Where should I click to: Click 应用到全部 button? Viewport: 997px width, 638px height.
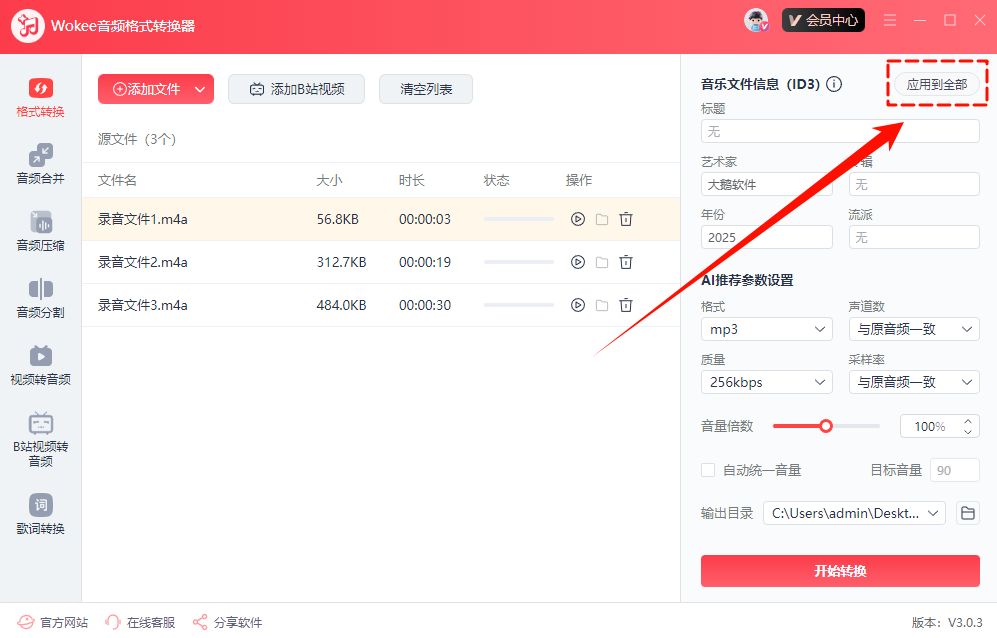click(936, 85)
